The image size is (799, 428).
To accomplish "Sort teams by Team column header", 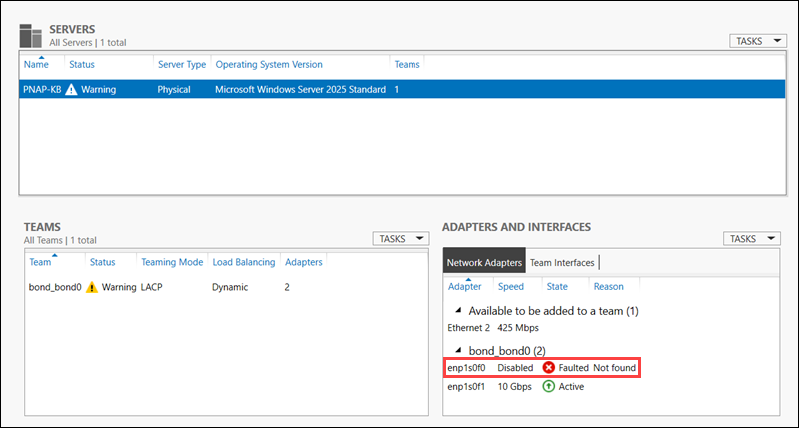I will tap(40, 262).
